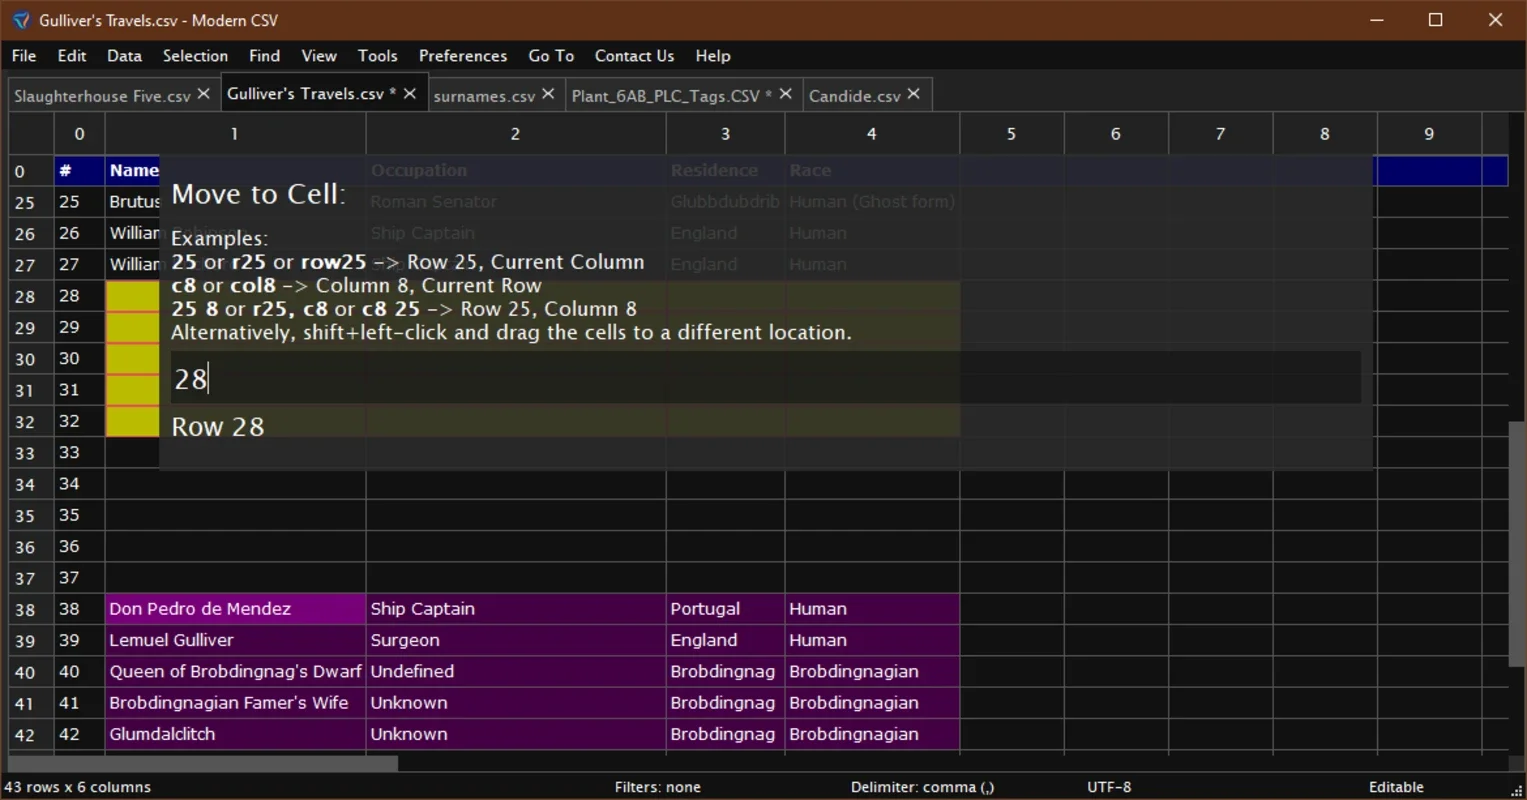Image resolution: width=1527 pixels, height=800 pixels.
Task: Click the Modern CSV app icon in title bar
Action: click(x=21, y=20)
